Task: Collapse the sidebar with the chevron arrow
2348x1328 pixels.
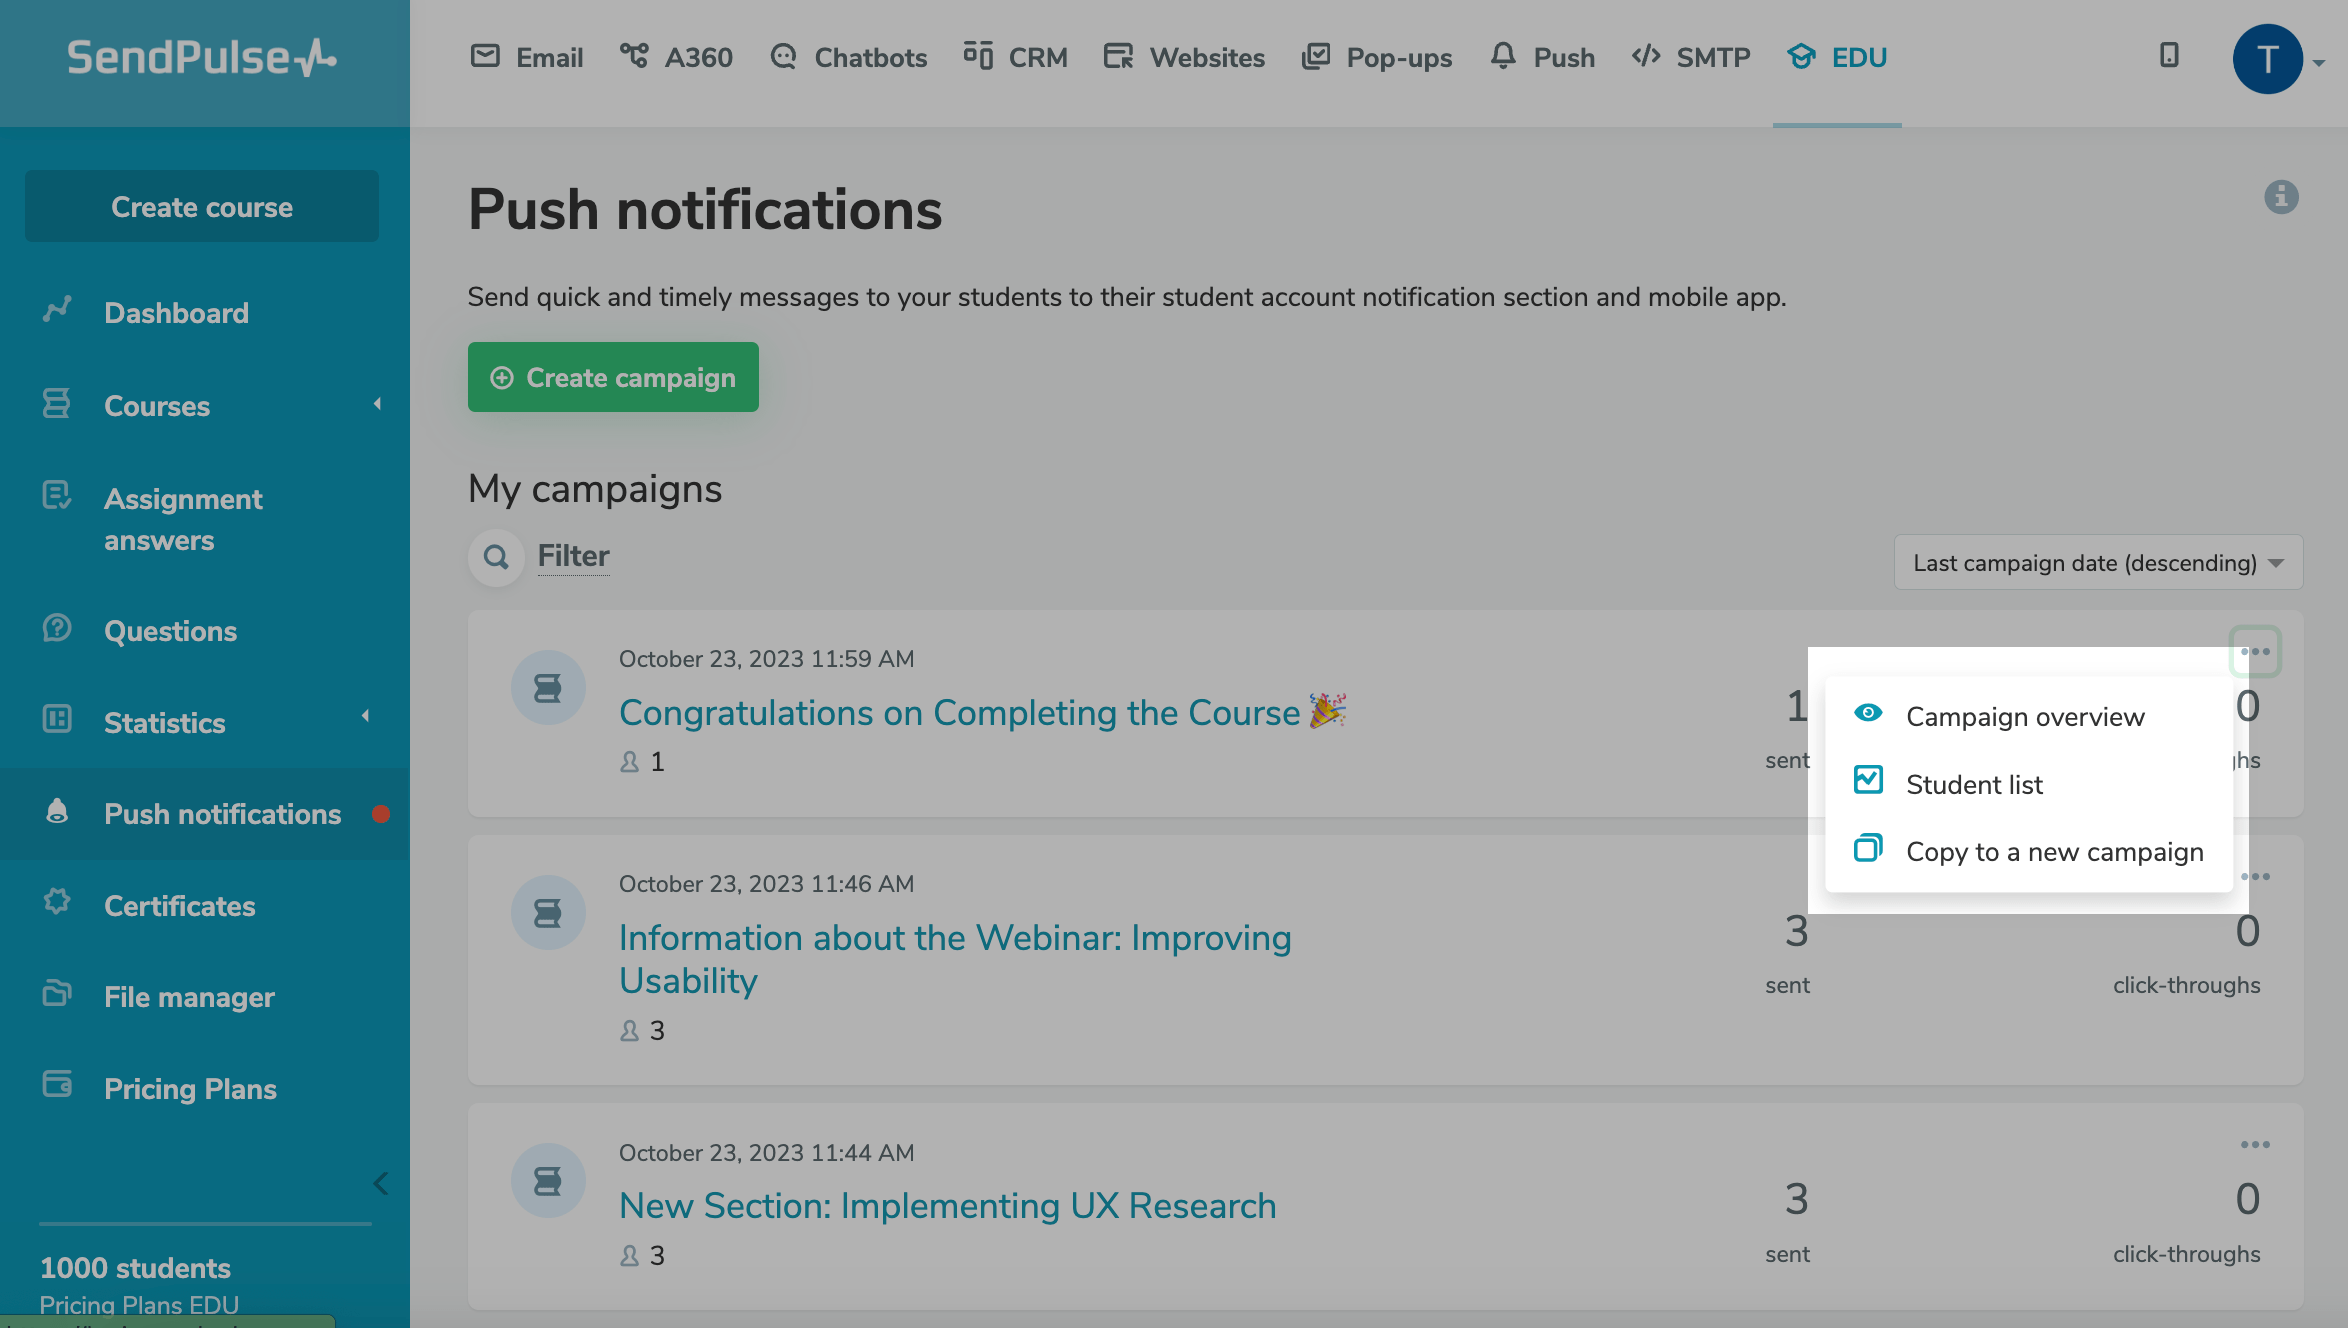Action: pos(381,1184)
